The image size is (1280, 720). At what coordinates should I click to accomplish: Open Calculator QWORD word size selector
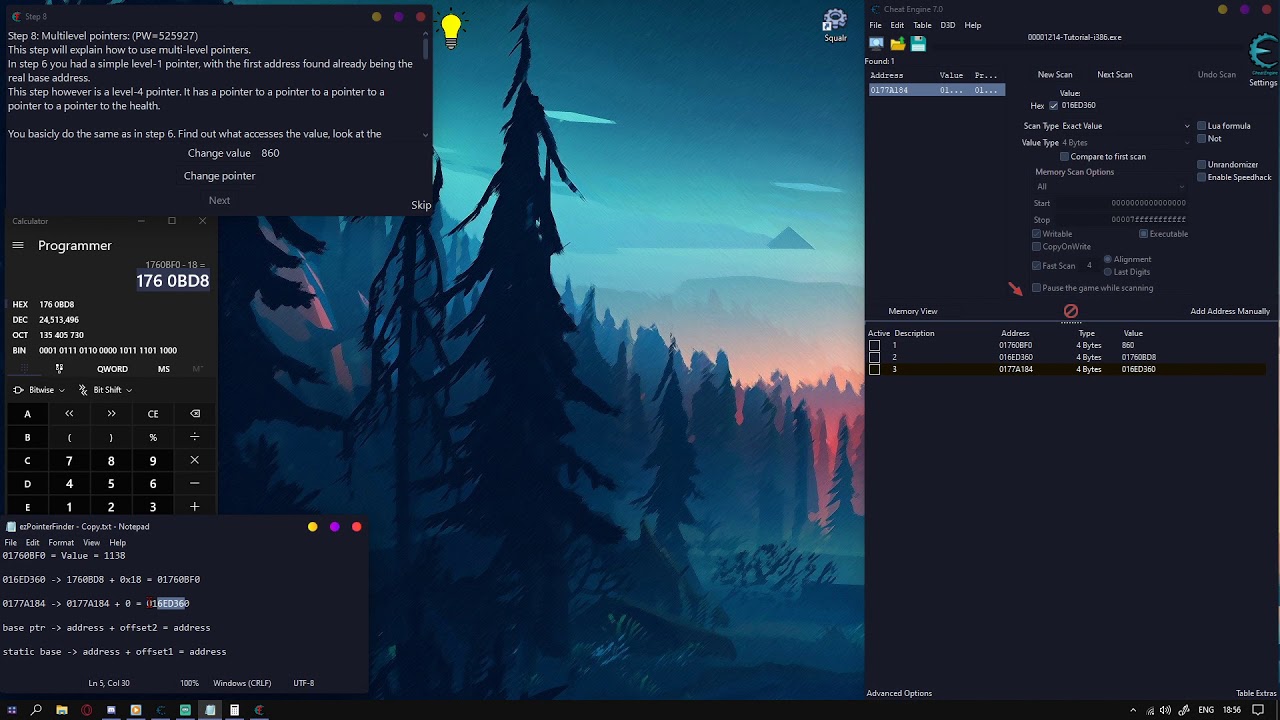click(x=112, y=369)
